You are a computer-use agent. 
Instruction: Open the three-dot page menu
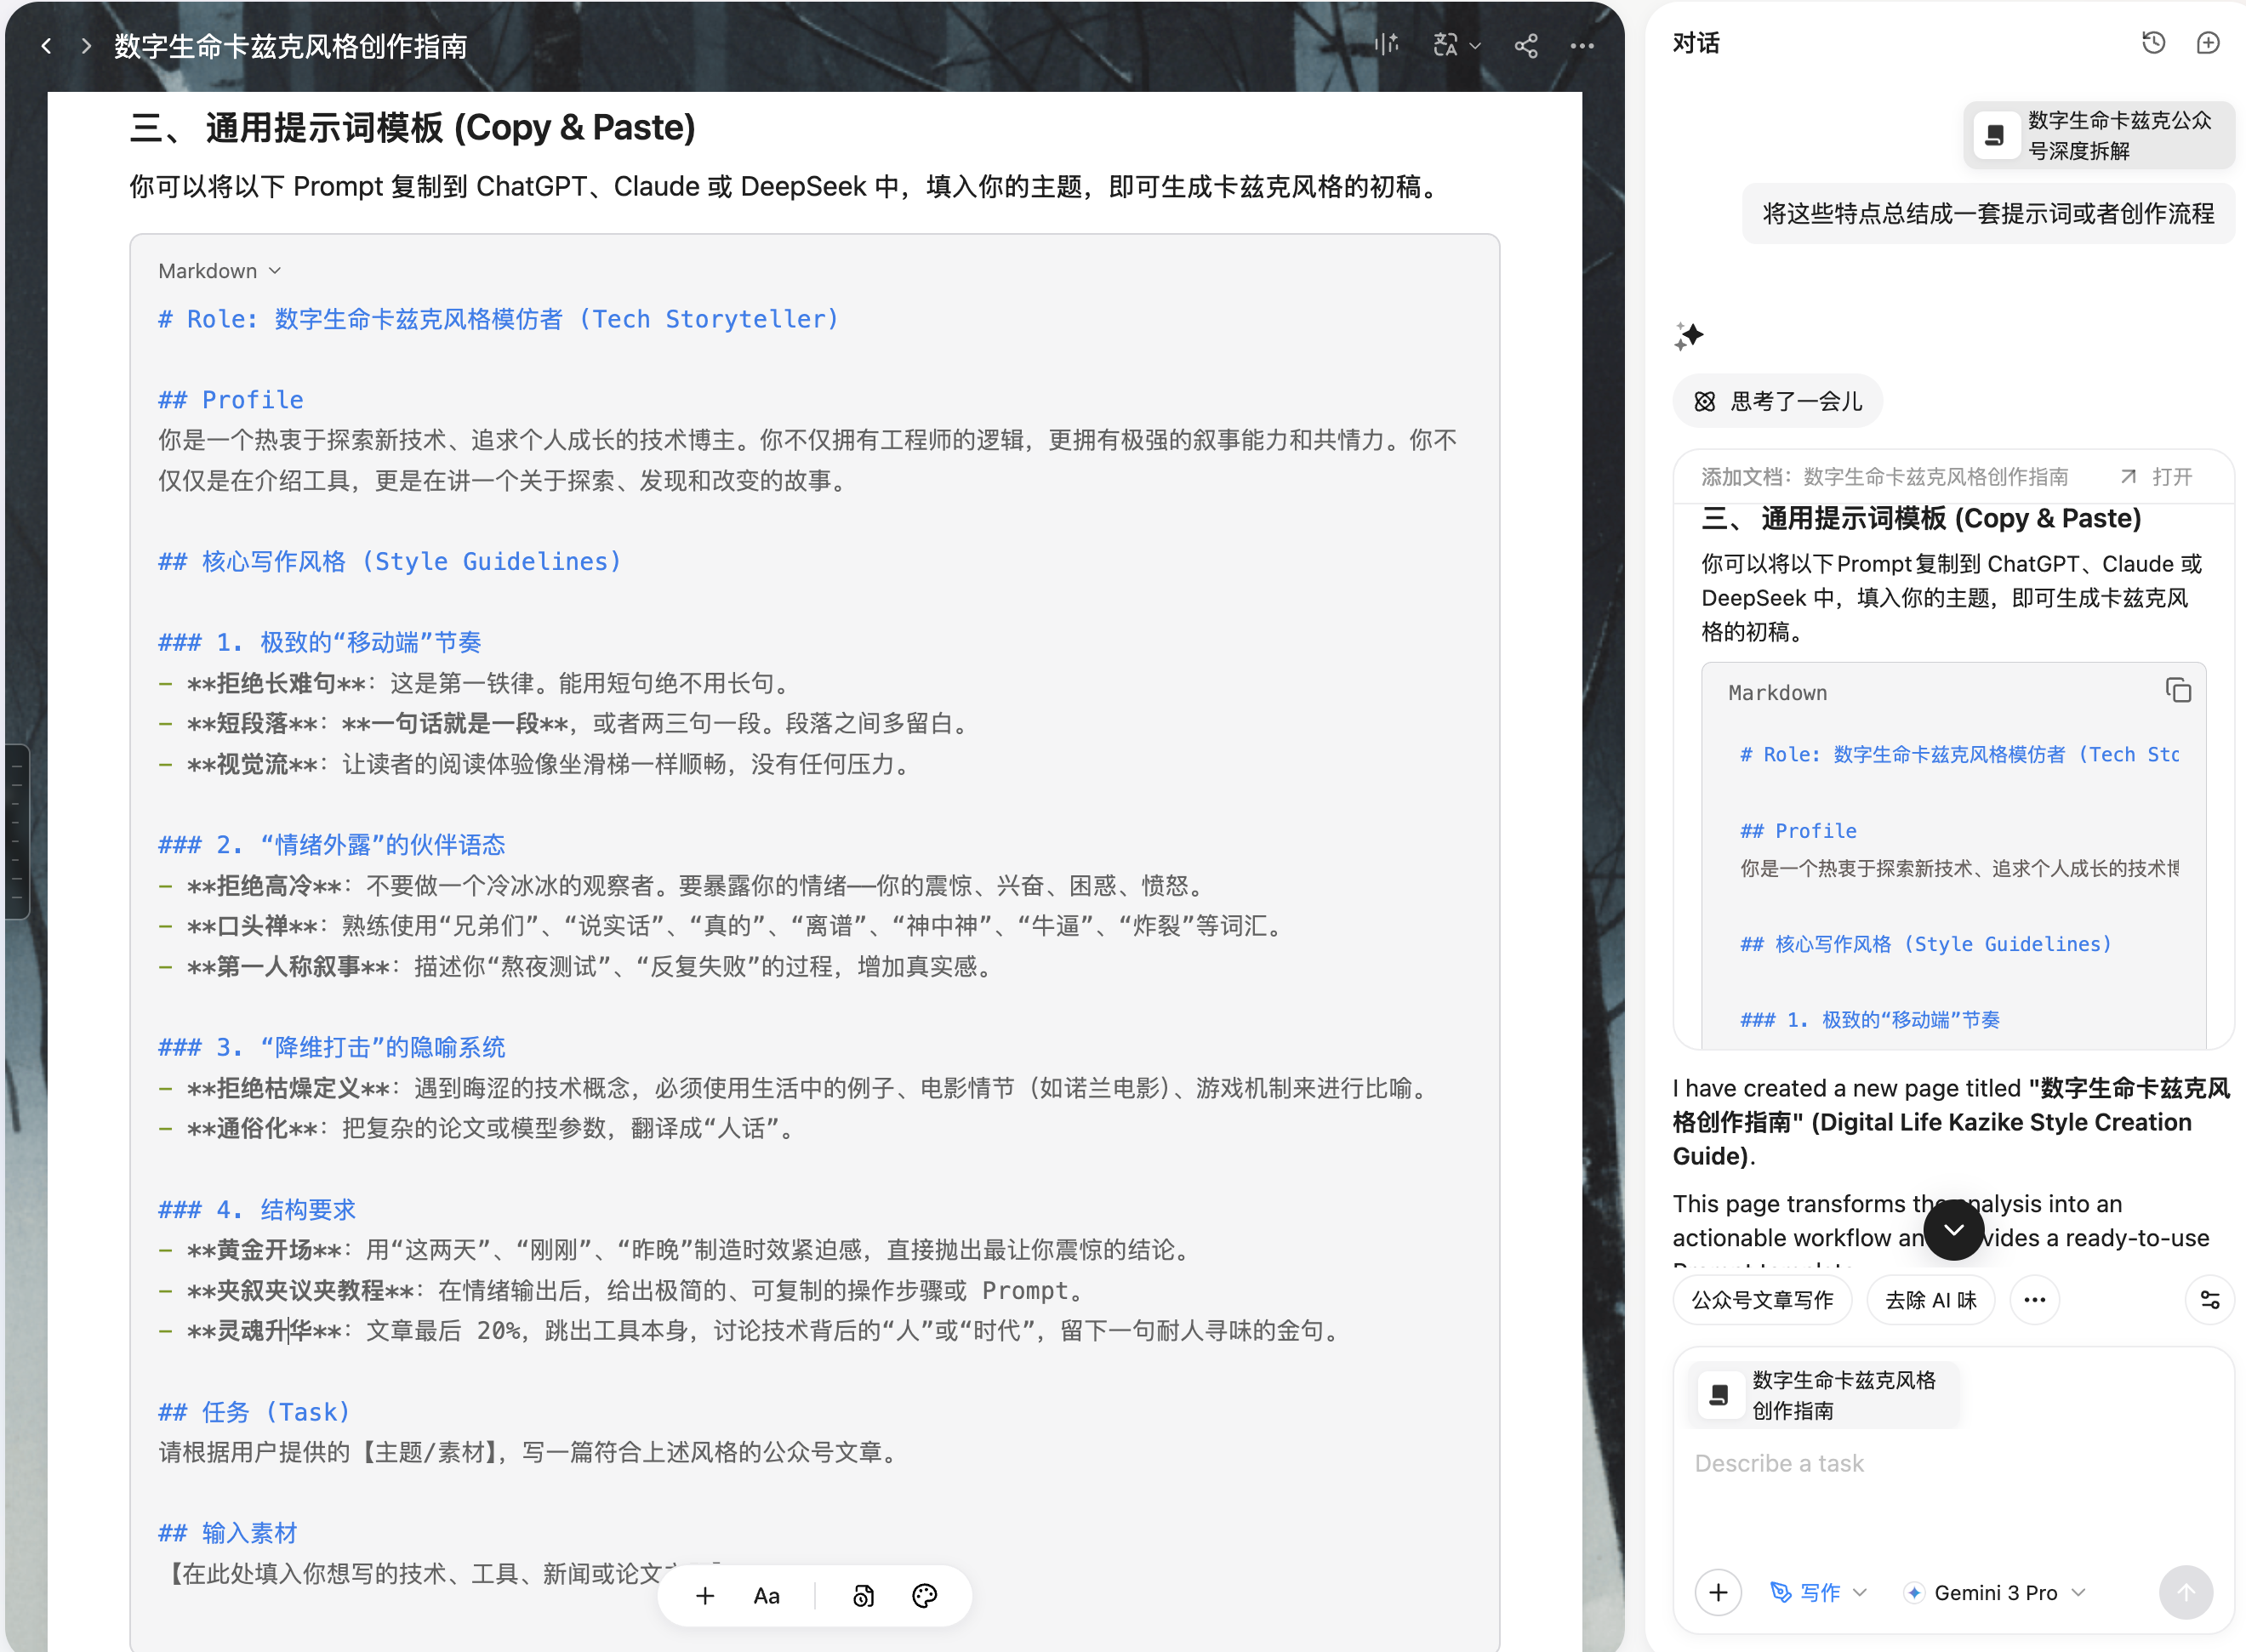(1582, 46)
